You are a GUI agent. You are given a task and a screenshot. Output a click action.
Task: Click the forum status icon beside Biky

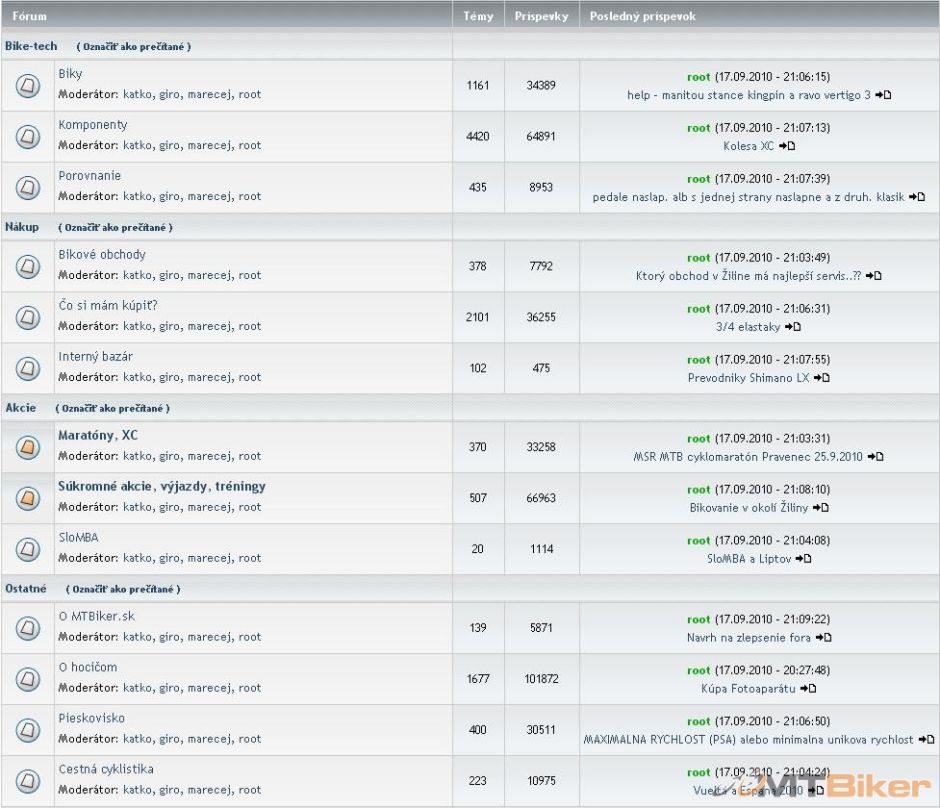pyautogui.click(x=28, y=86)
